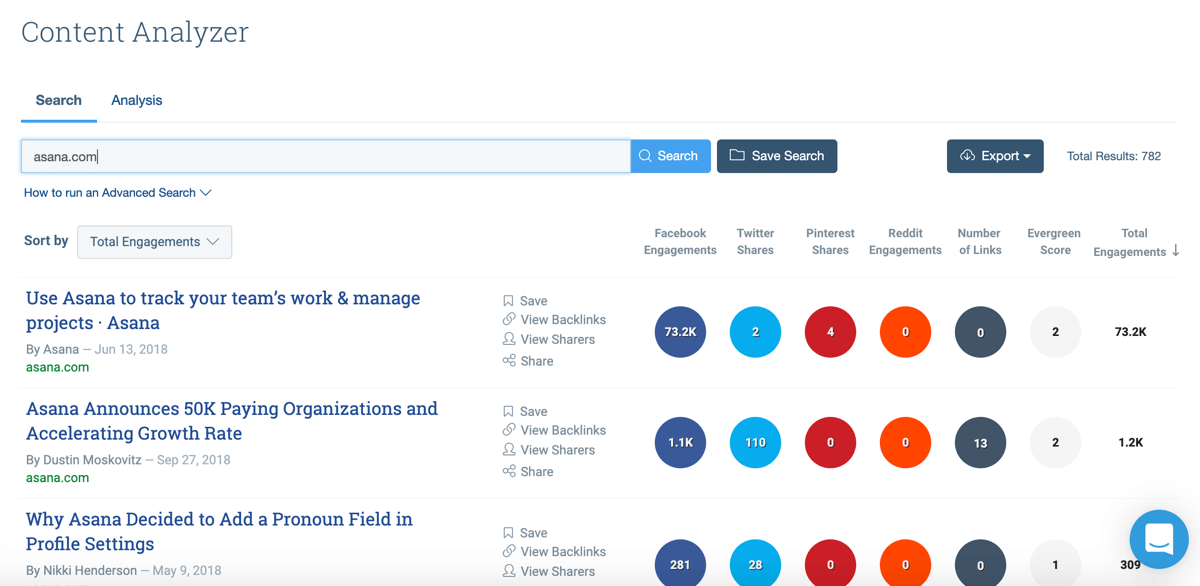The image size is (1200, 586).
Task: View Backlinks for 'Pronoun Field' article
Action: [554, 552]
